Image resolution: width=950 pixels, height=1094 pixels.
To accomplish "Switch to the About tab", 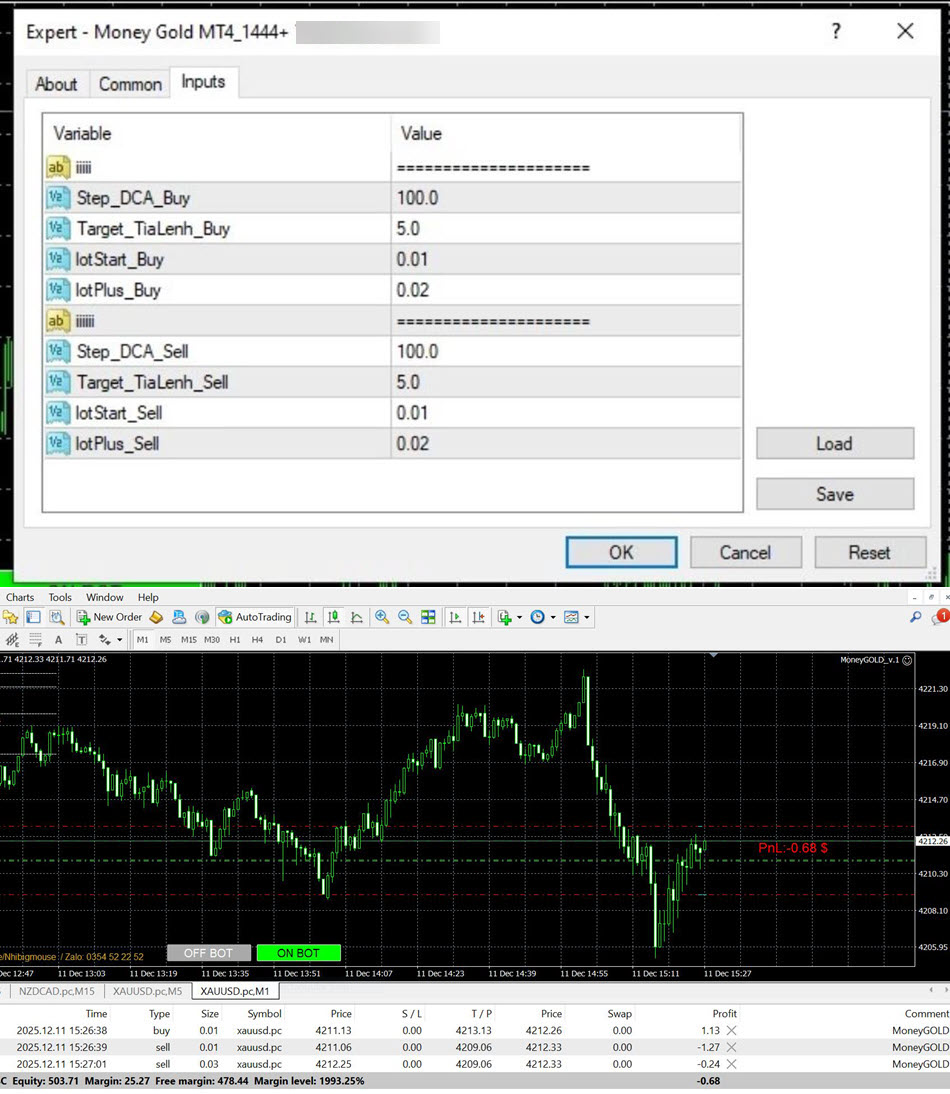I will (x=56, y=84).
